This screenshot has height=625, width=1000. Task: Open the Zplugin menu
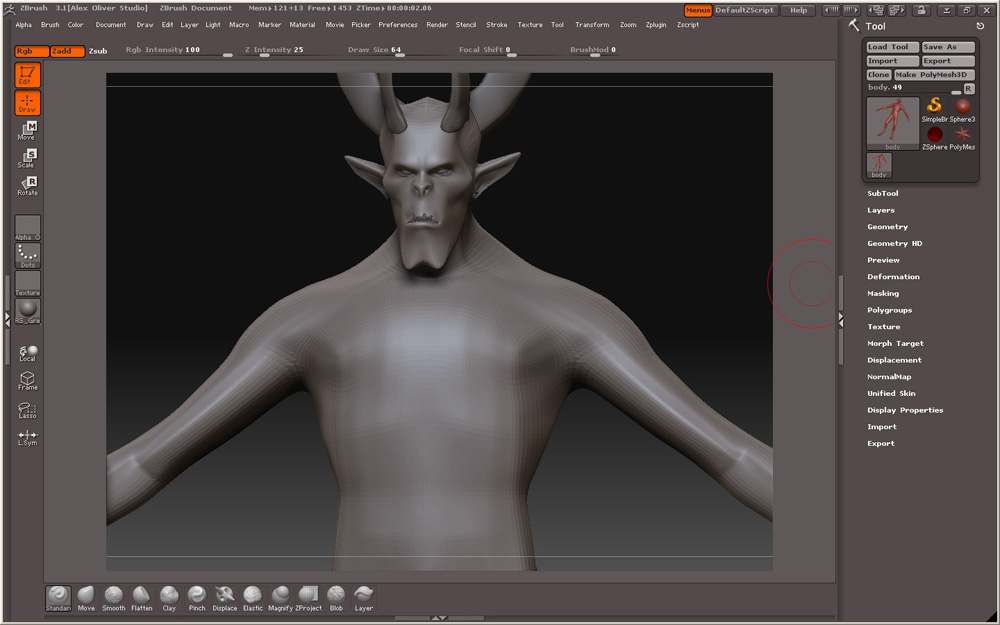[656, 25]
